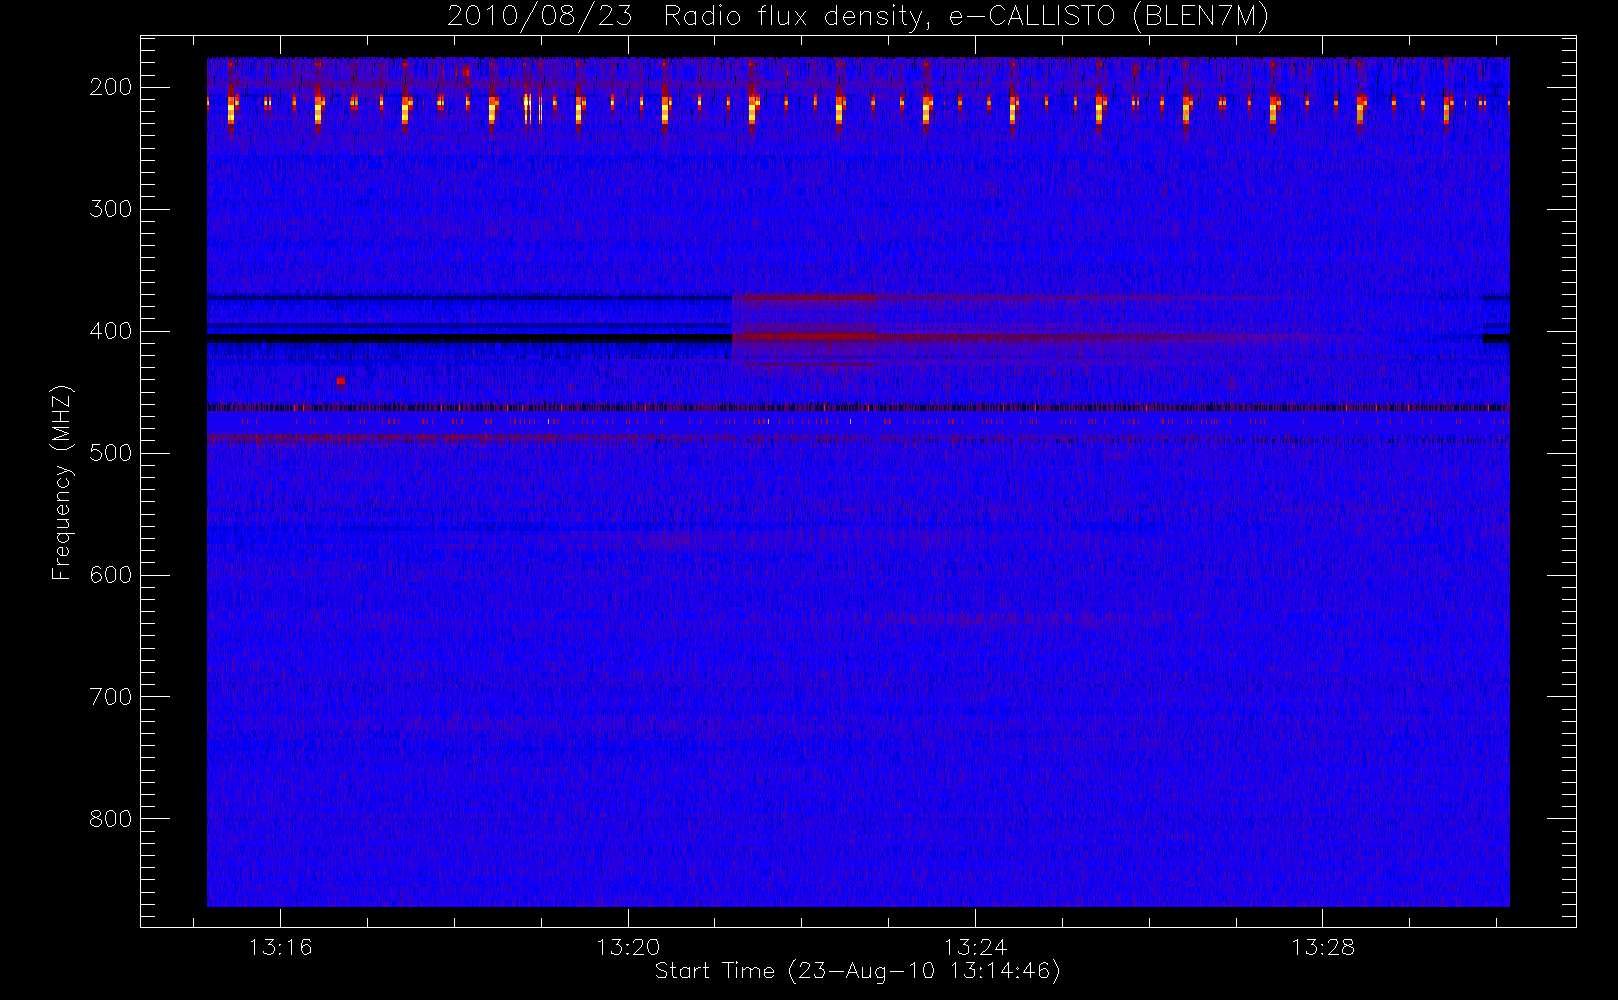Click the 800 frequency tick label
The width and height of the screenshot is (1618, 1000).
click(x=111, y=819)
